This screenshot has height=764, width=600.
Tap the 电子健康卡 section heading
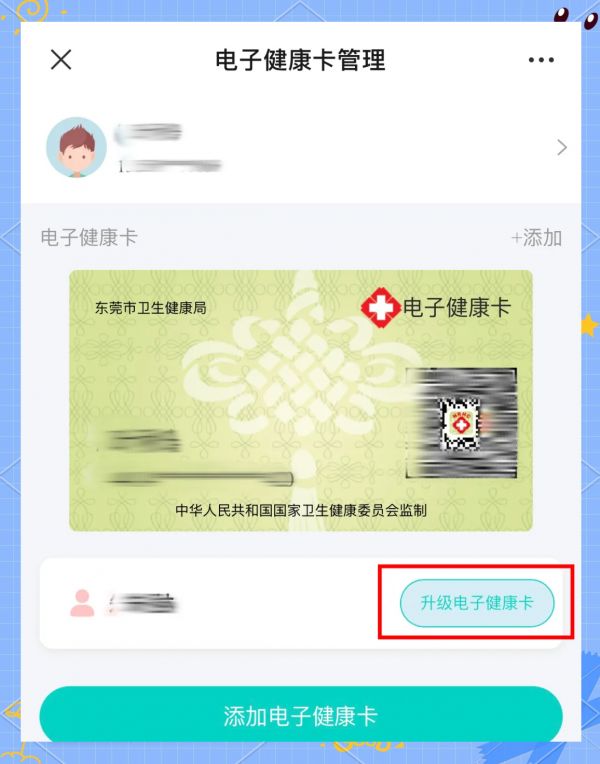point(89,238)
